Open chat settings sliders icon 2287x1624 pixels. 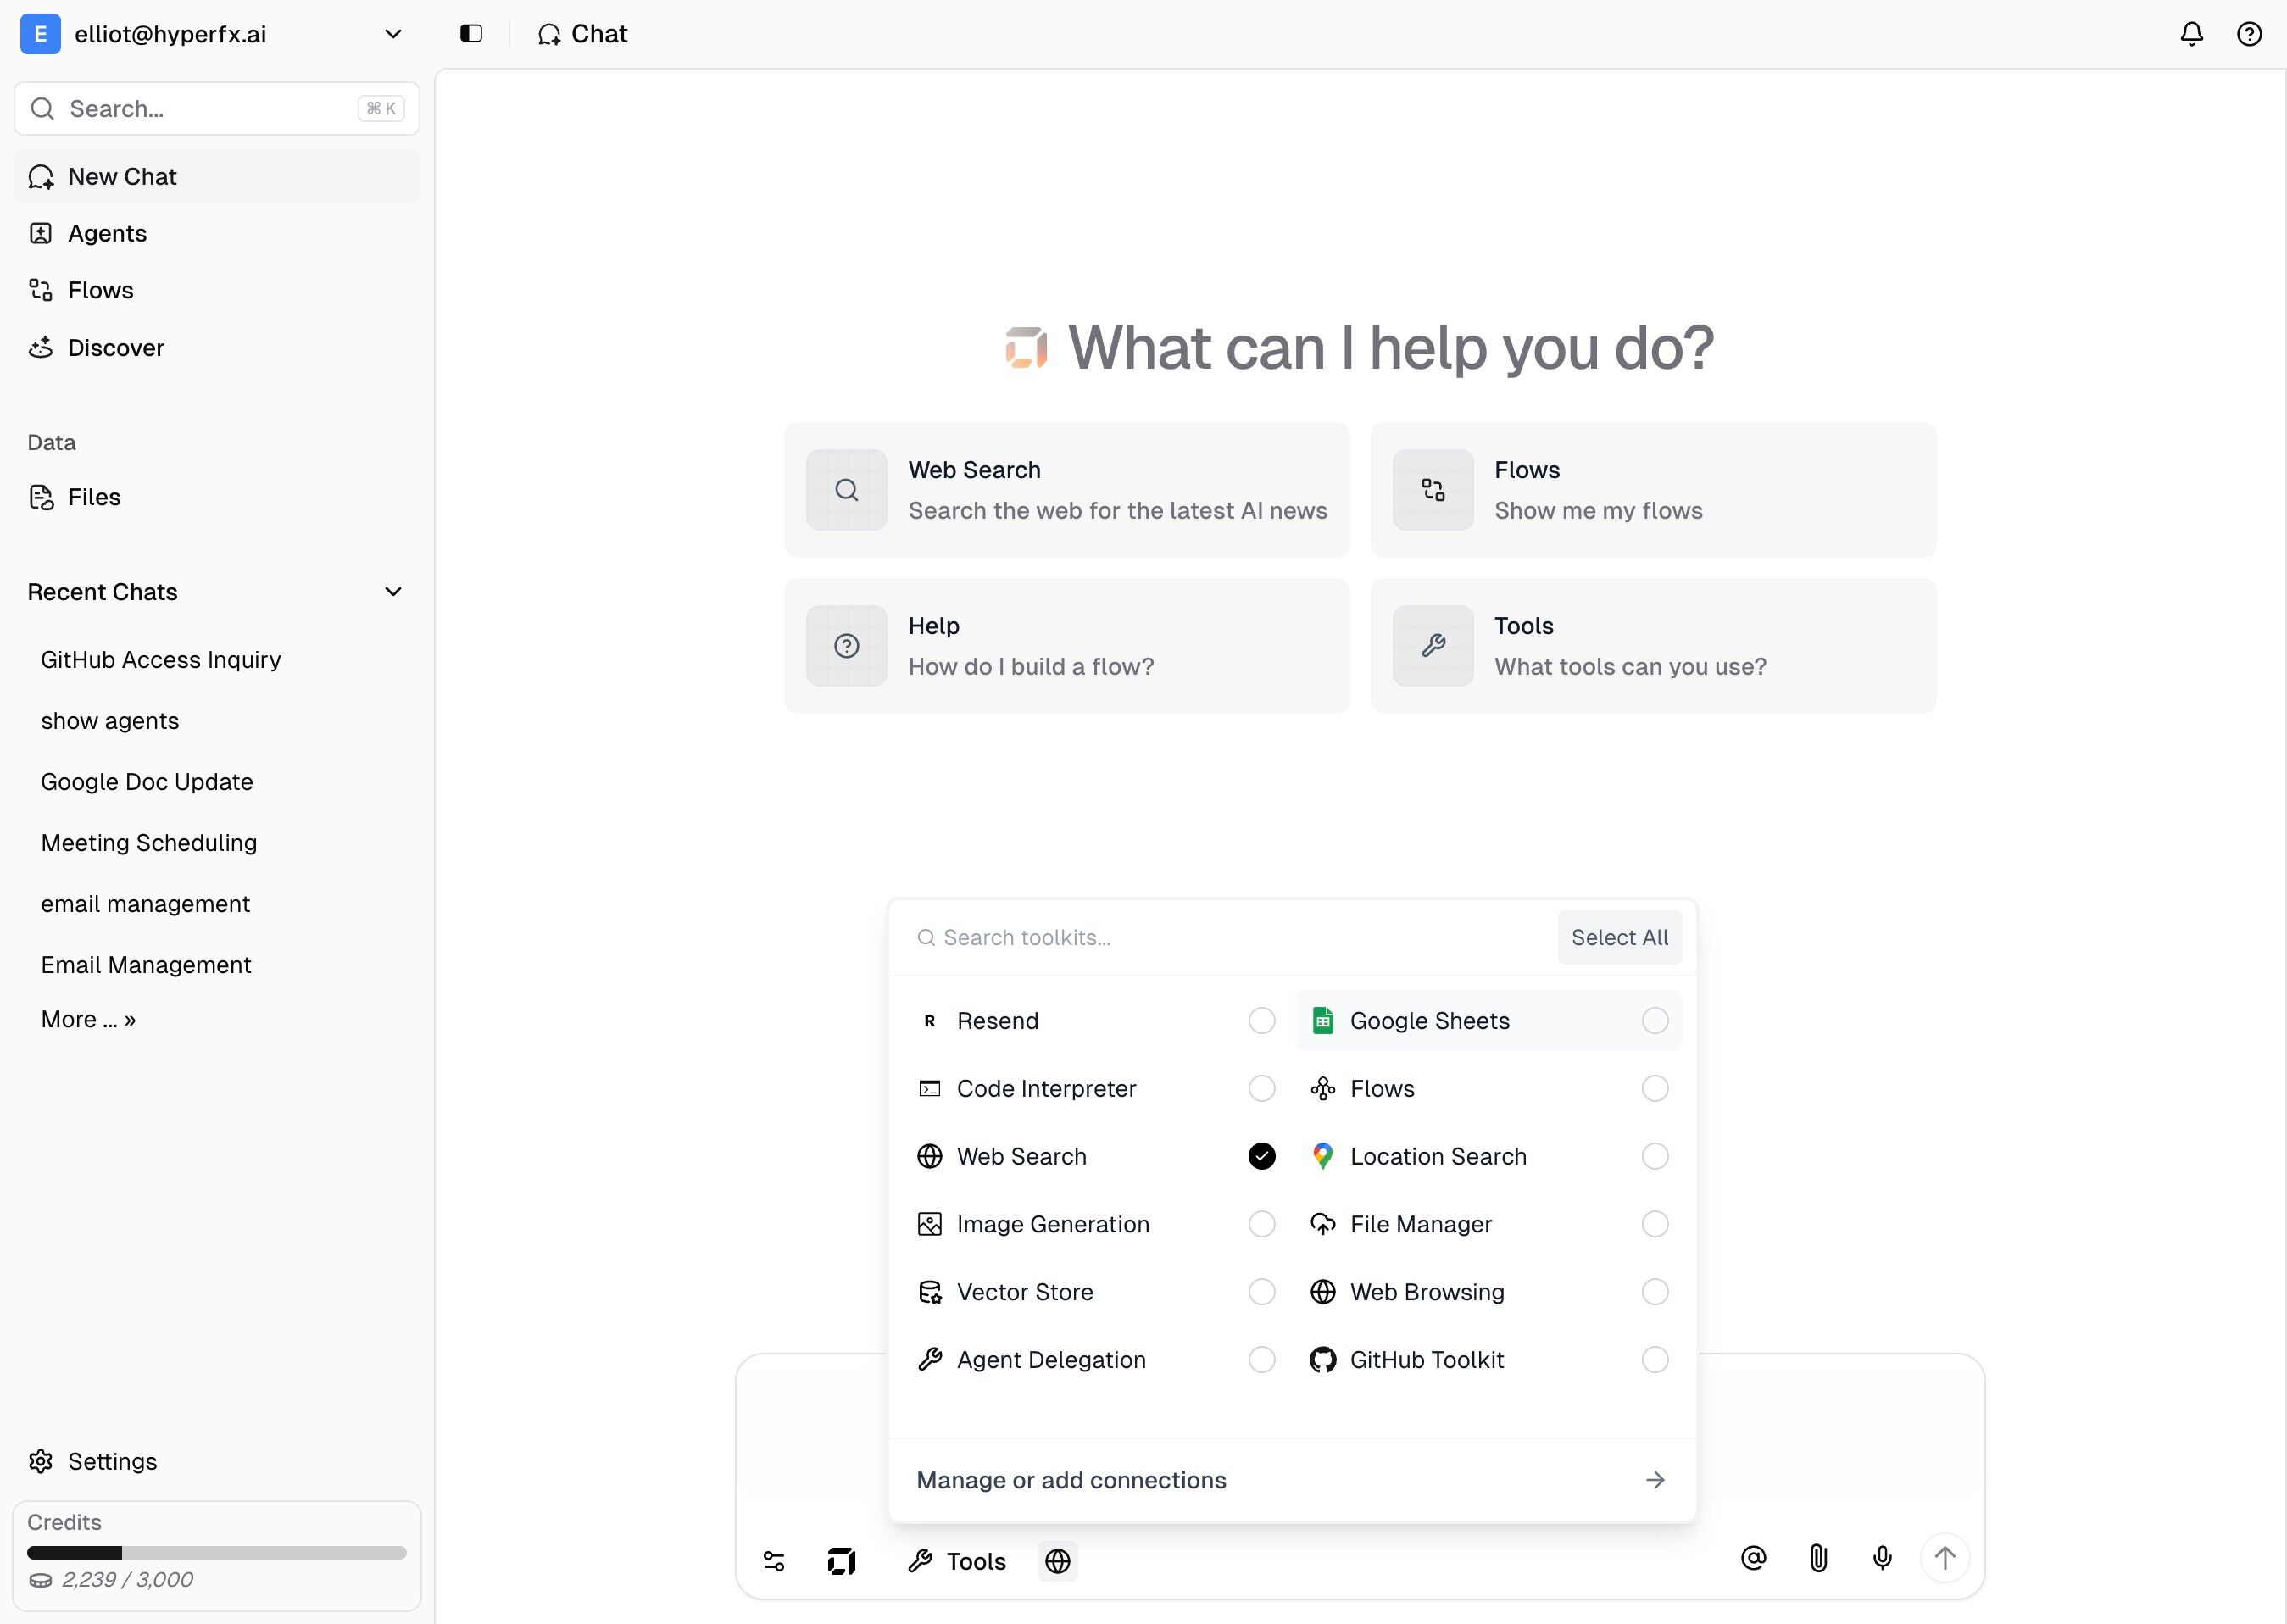pos(774,1561)
